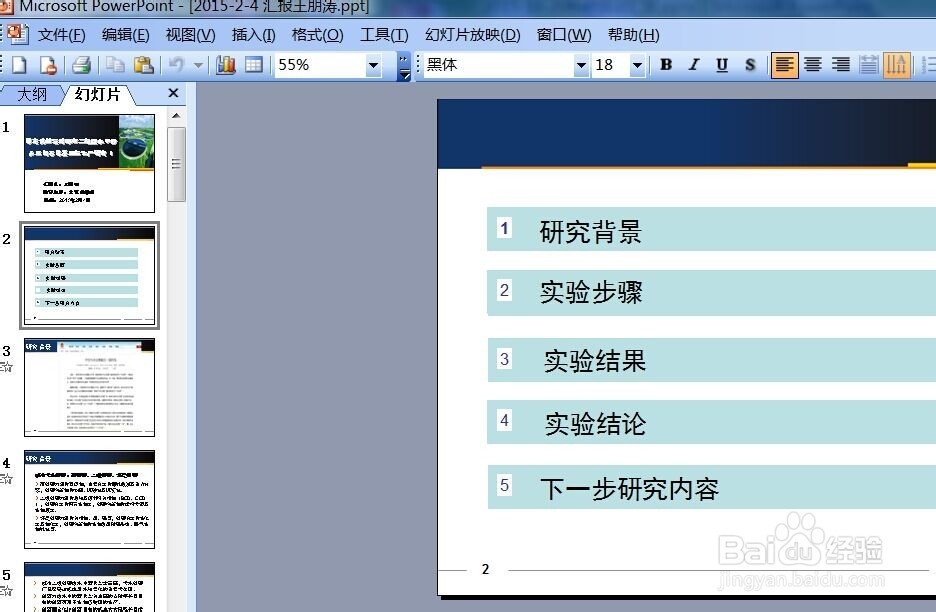The image size is (936, 612).
Task: Apply right text alignment
Action: click(840, 64)
